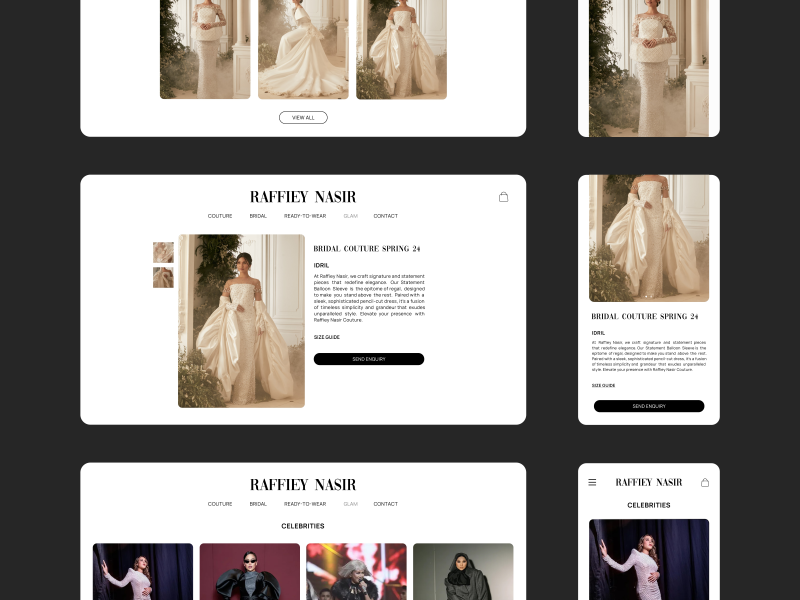The image size is (800, 600).
Task: Tap bag icon on mobile Celebrities screen
Action: pyautogui.click(x=705, y=482)
